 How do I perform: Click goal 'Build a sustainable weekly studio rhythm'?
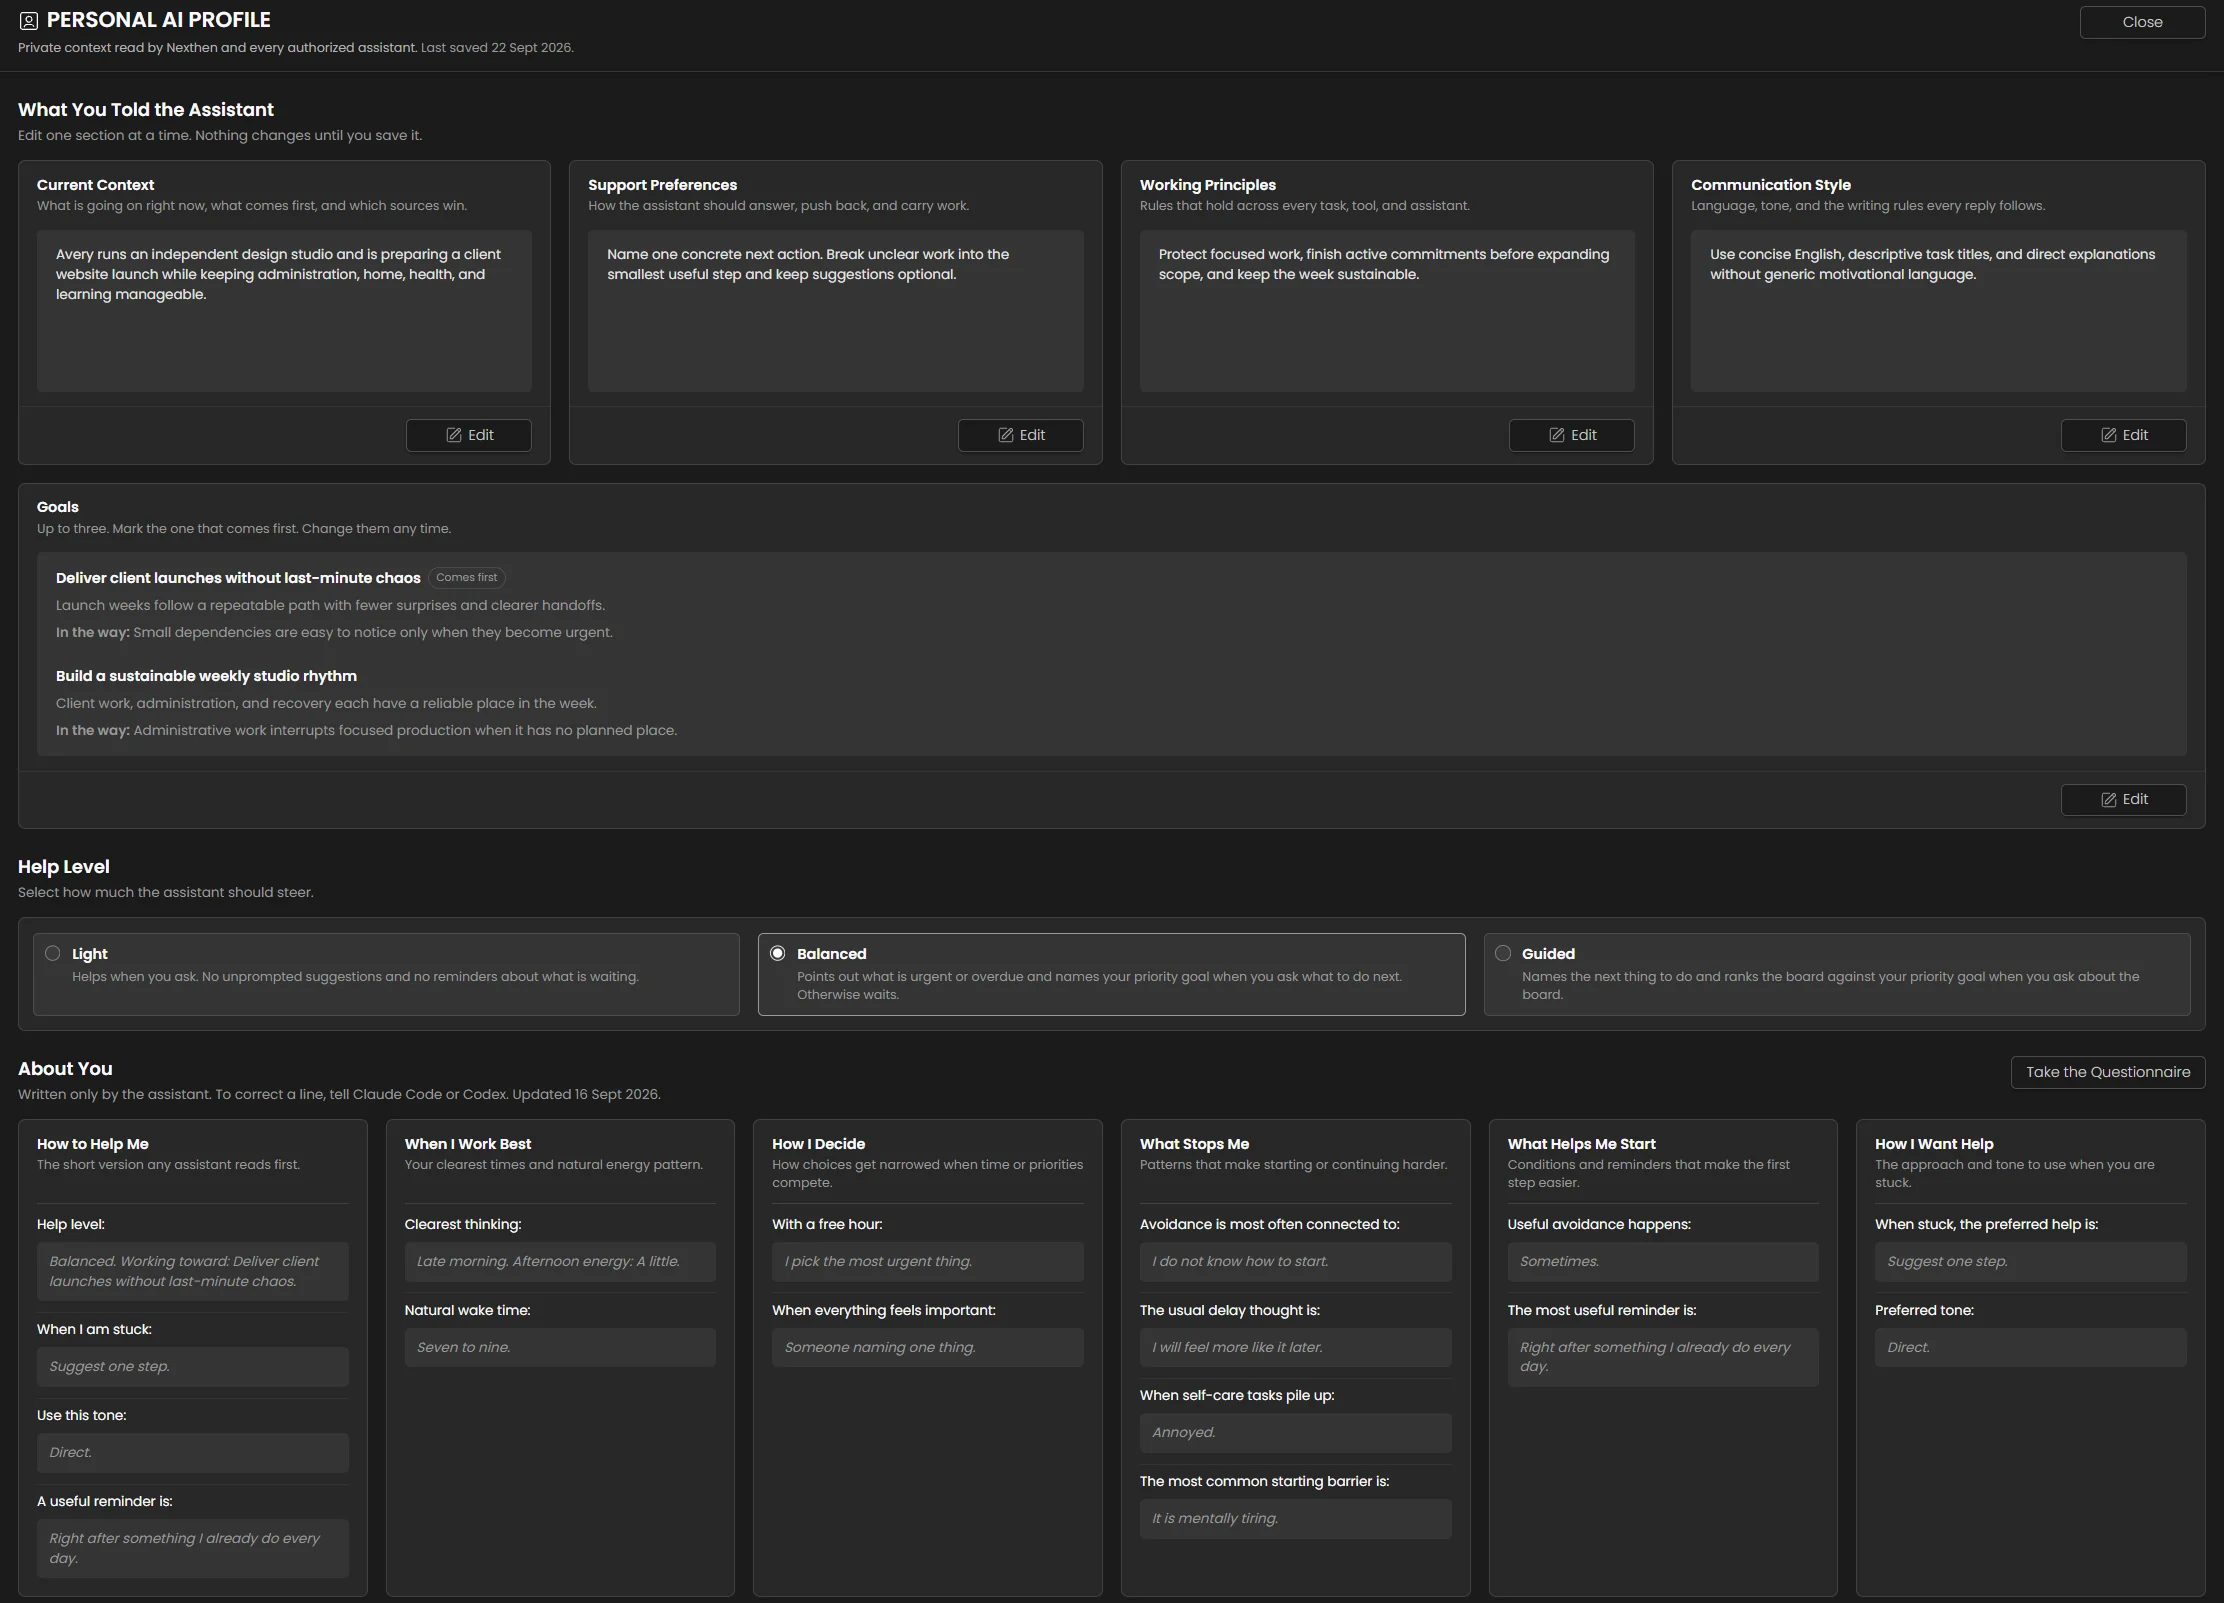[x=206, y=676]
